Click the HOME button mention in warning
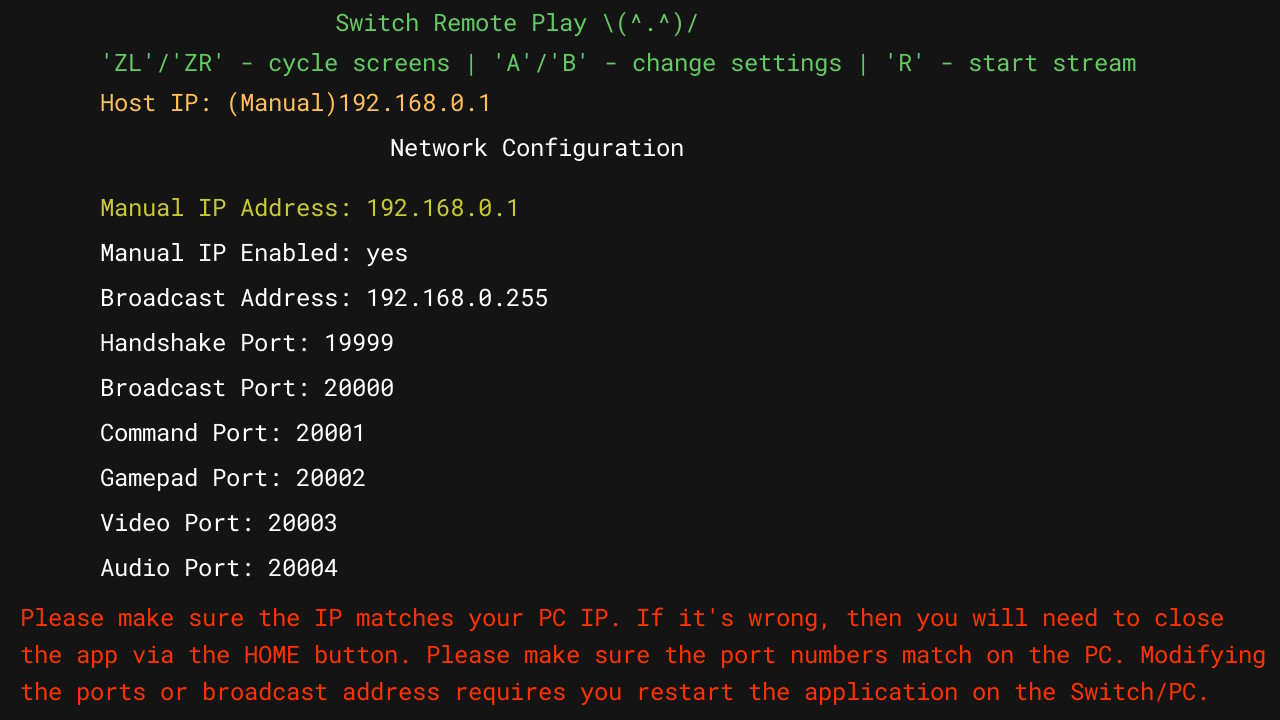Screen dimensions: 1280x720 272,655
